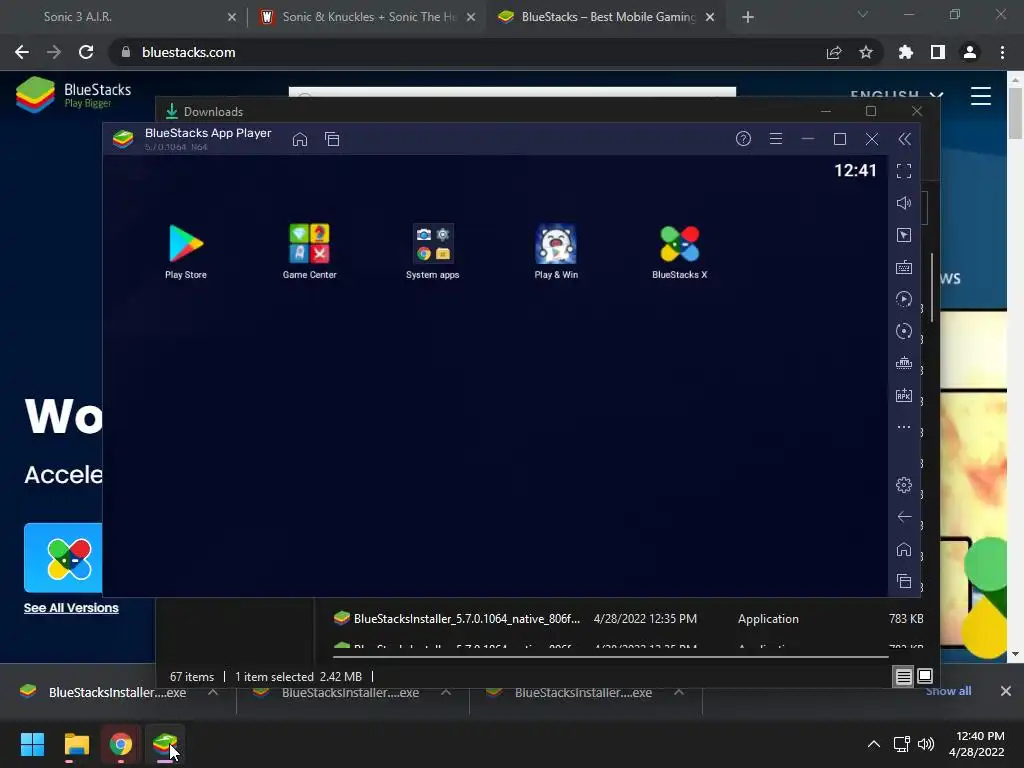Viewport: 1024px width, 768px height.
Task: Expand second BlueStacksInstaller download options arrow
Action: point(446,692)
